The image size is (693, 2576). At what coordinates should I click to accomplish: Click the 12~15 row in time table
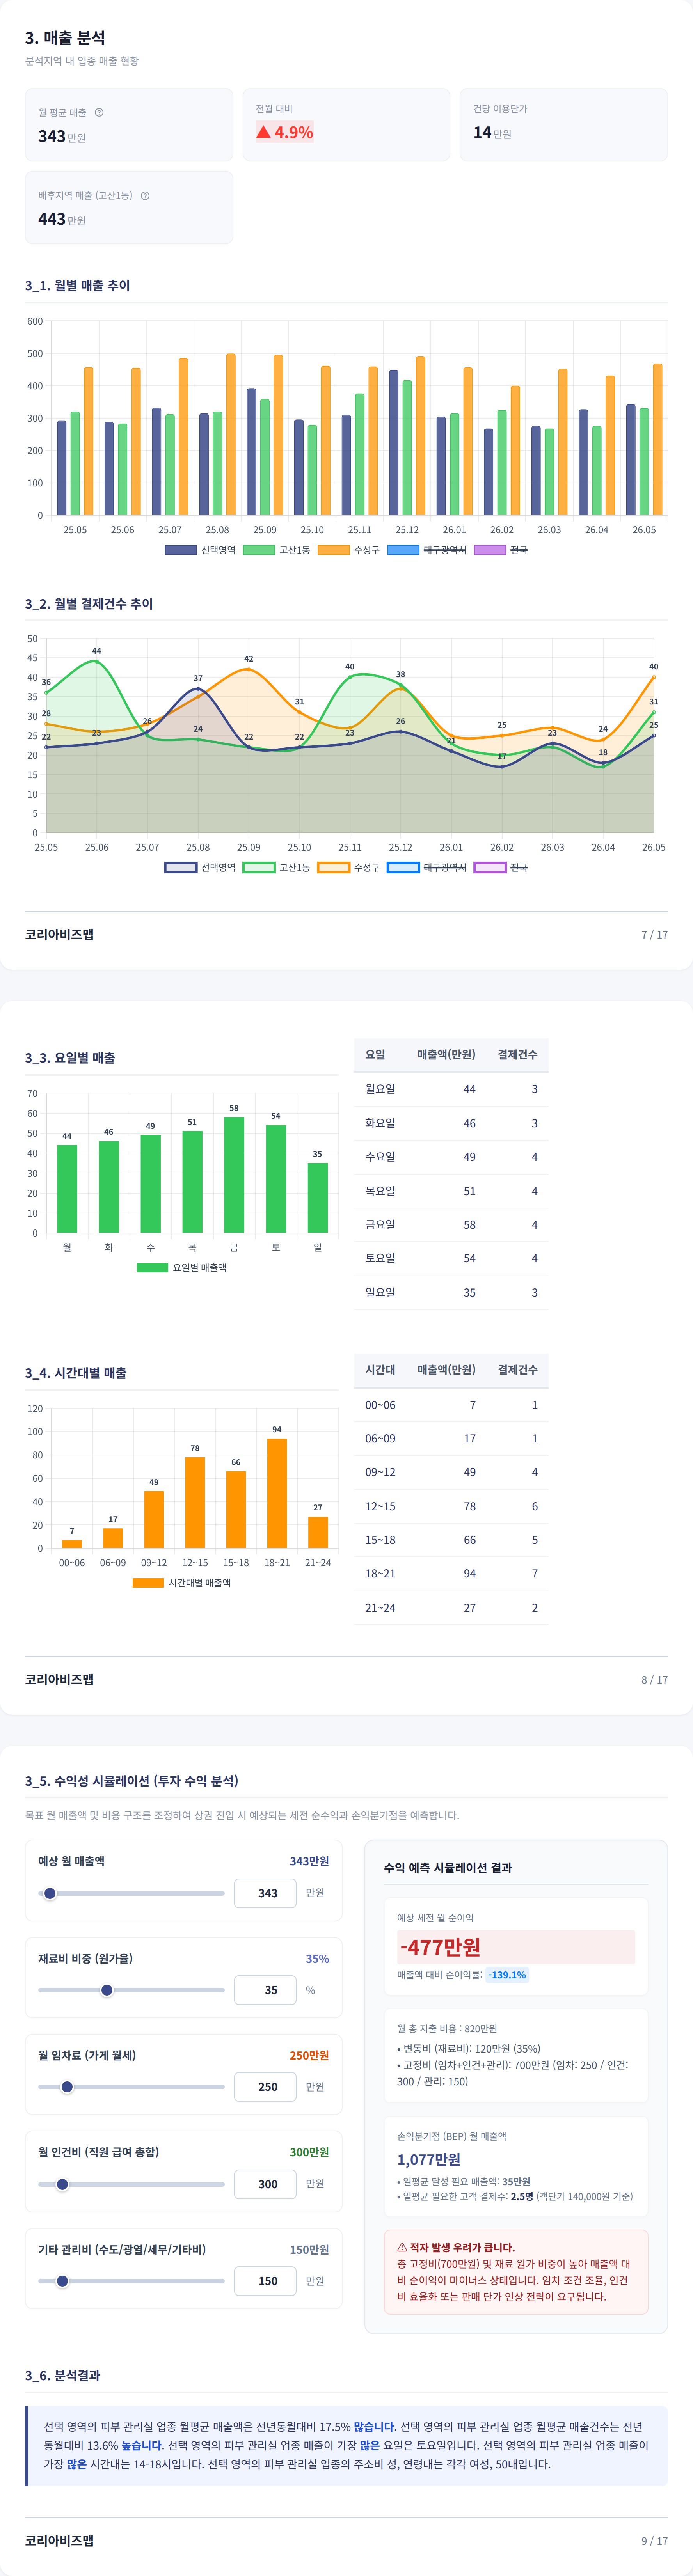451,1506
